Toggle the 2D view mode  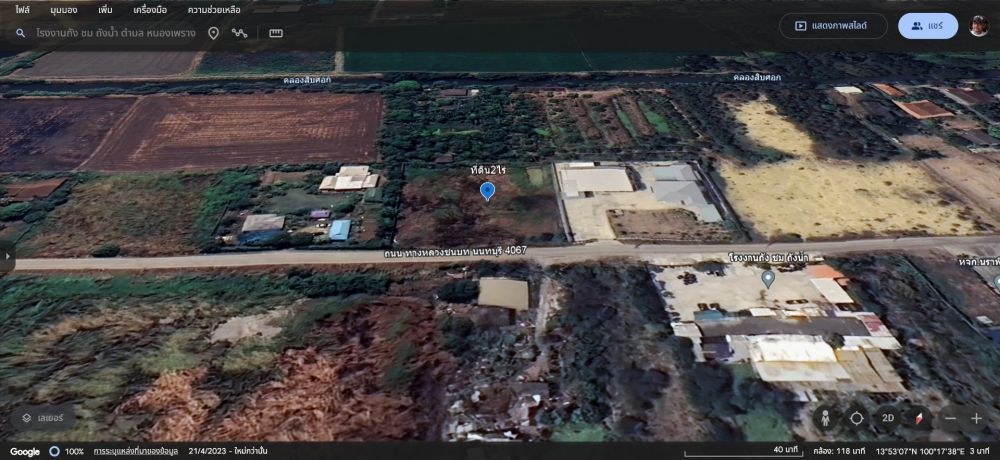click(x=887, y=418)
